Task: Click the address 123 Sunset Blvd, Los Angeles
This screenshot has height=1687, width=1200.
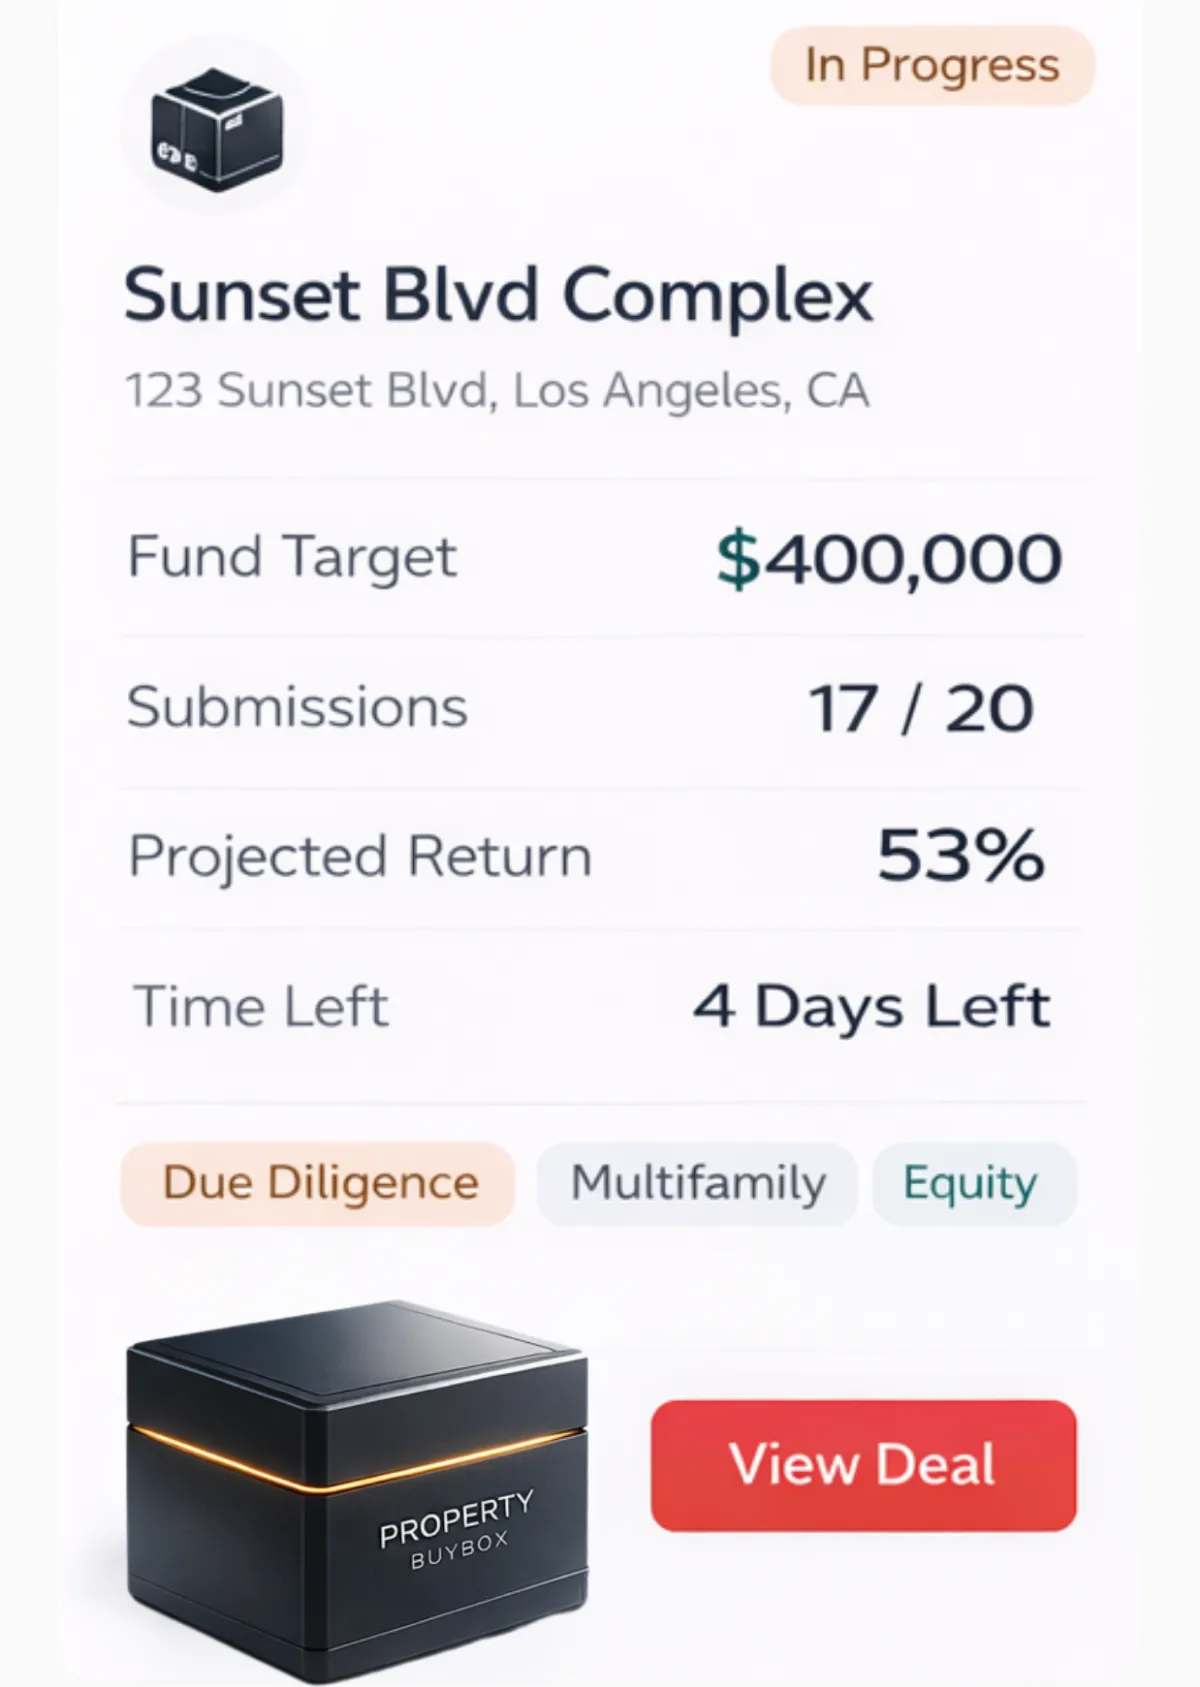Action: (x=497, y=390)
